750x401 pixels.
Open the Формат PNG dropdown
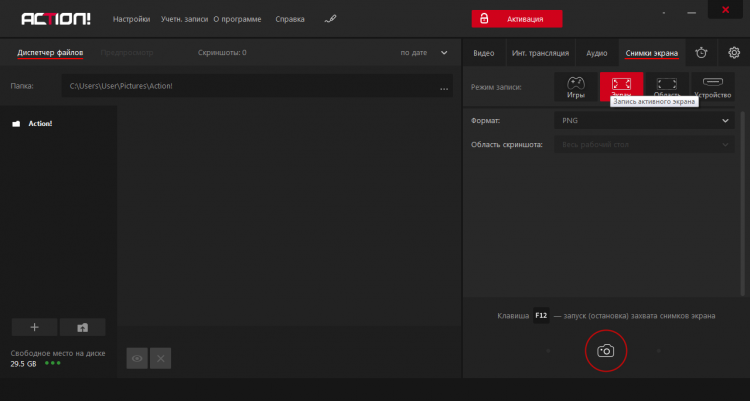644,121
